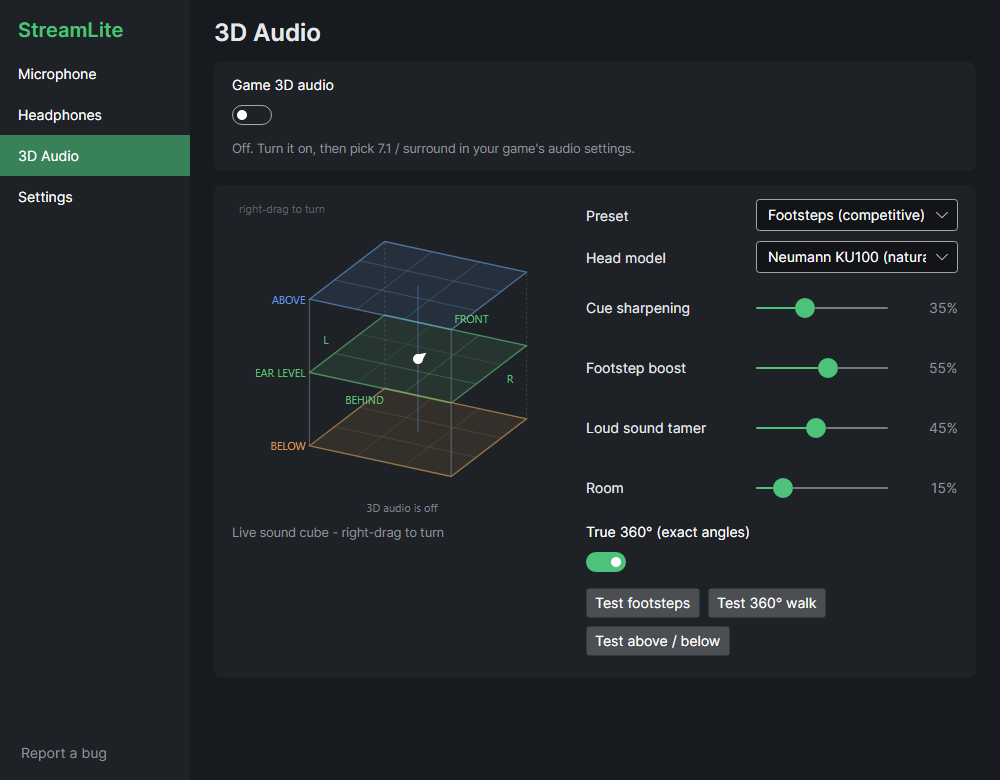
Task: Click the L label on the sound cube
Action: tap(326, 341)
